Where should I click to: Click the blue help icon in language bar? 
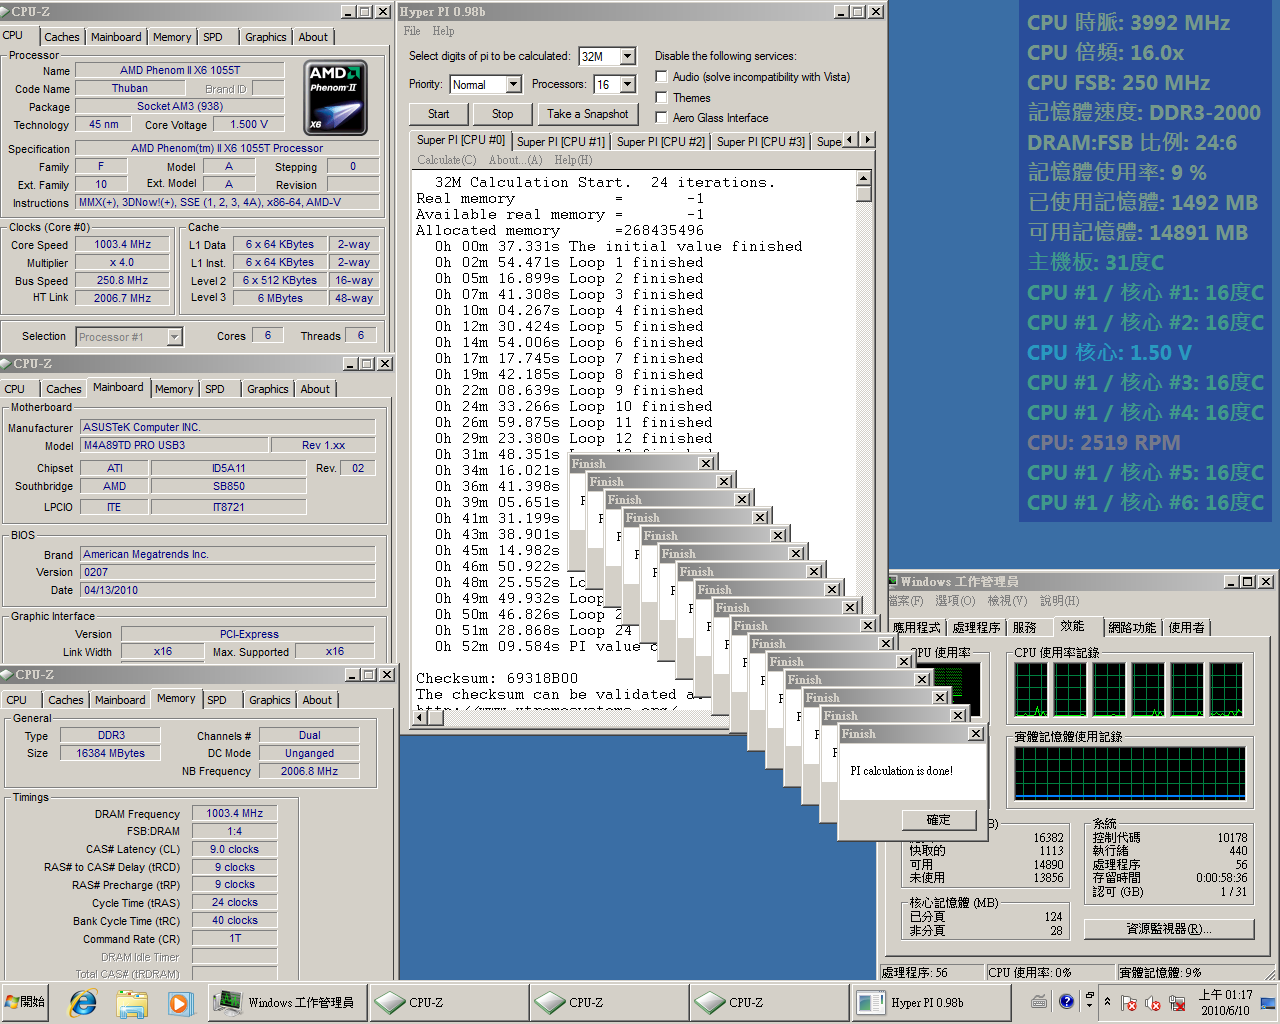tap(1066, 1001)
